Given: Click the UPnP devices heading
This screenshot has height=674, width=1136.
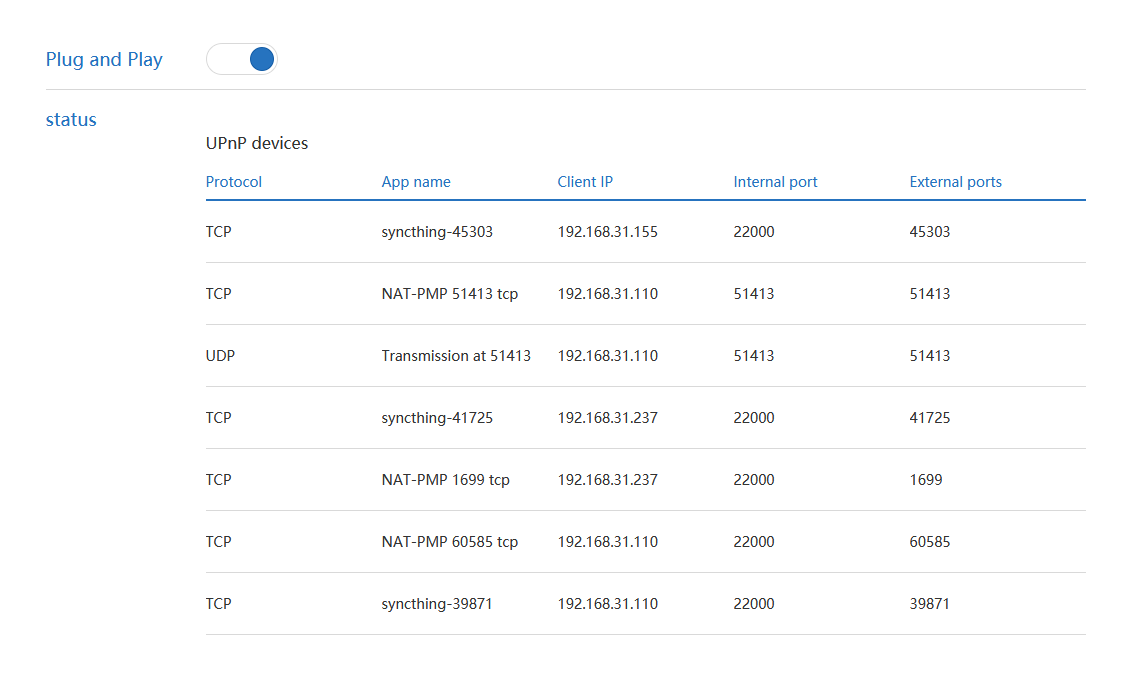Looking at the screenshot, I should point(256,143).
